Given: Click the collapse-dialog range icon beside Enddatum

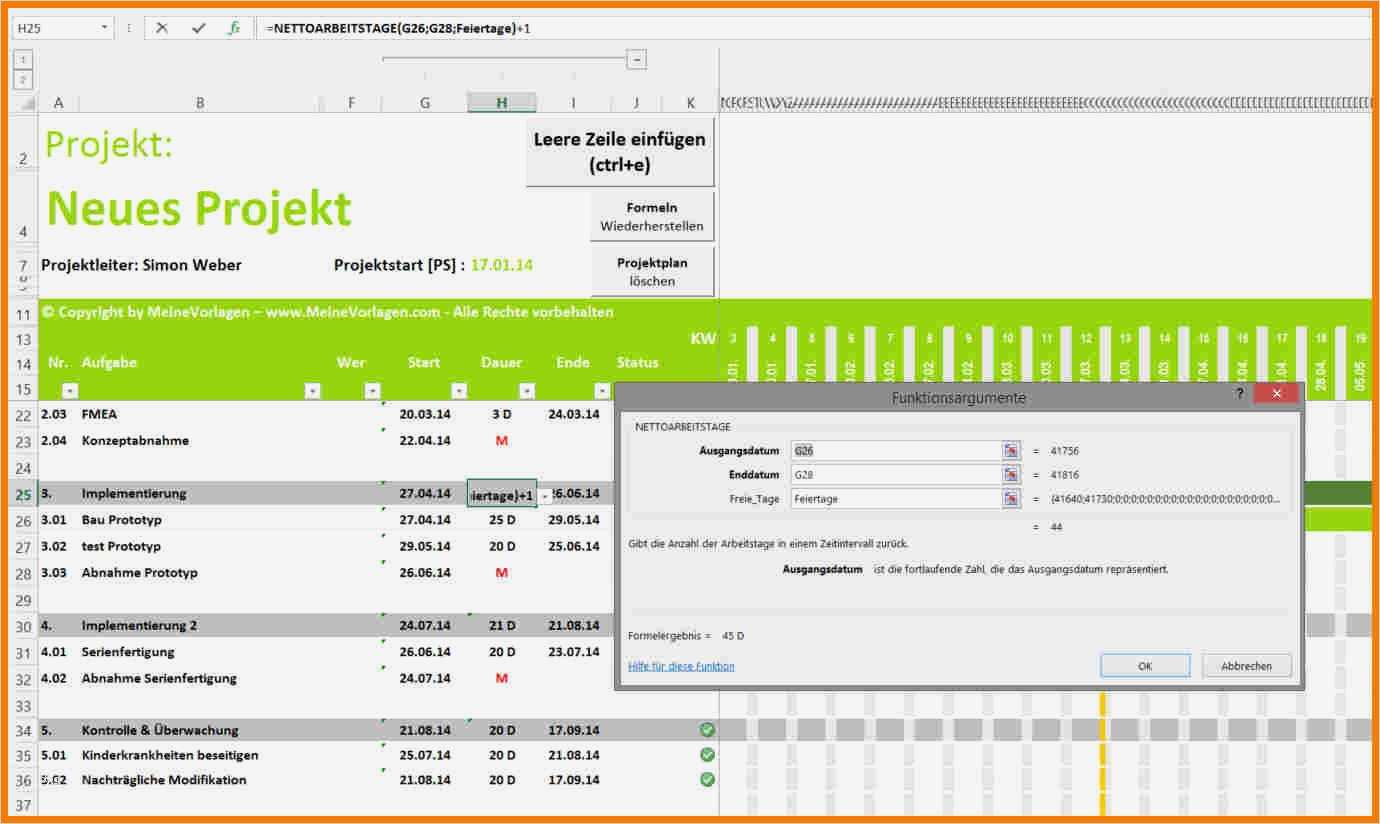Looking at the screenshot, I should click(1011, 474).
